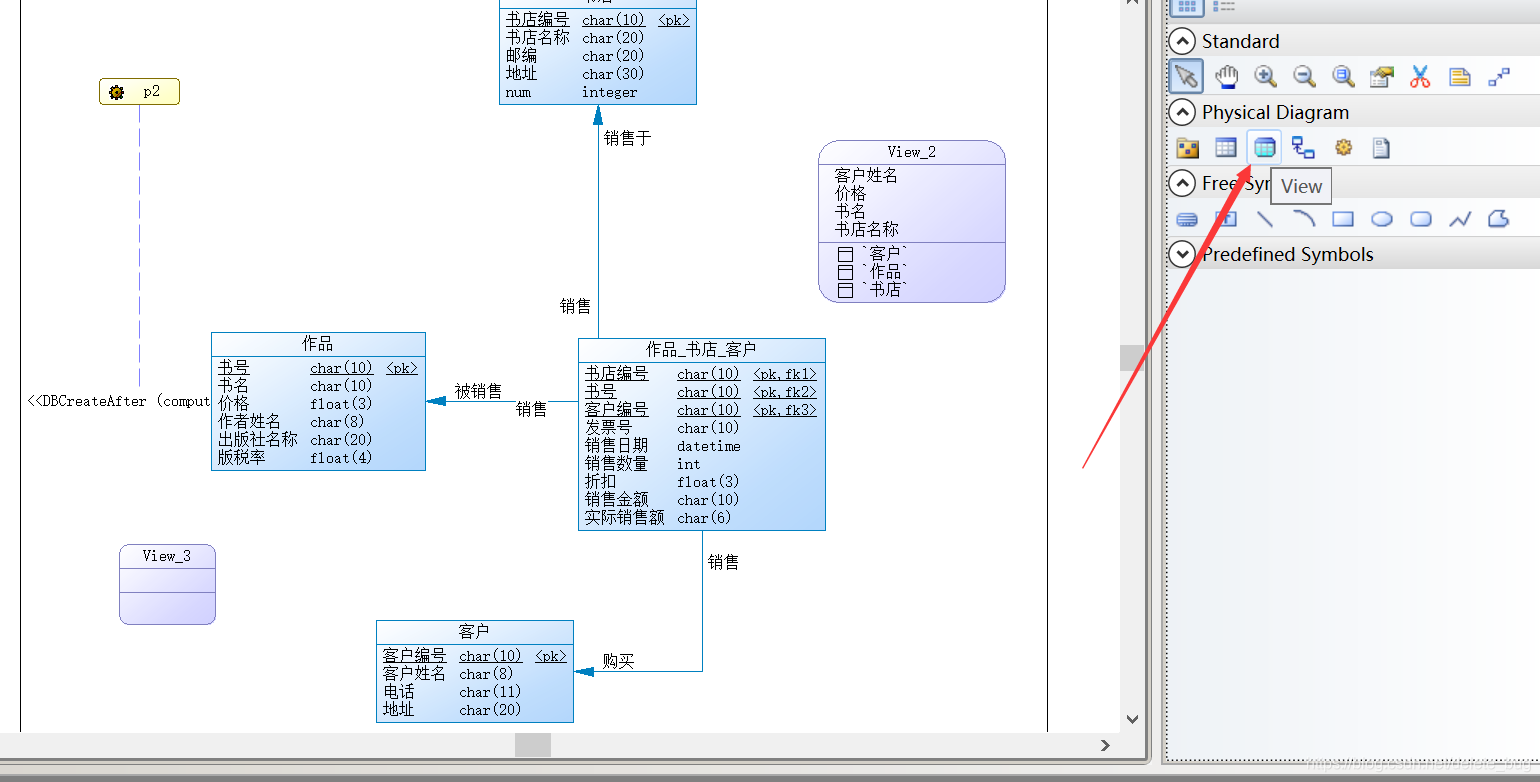Viewport: 1540px width, 782px height.
Task: Collapse the Standard toolbox section
Action: coord(1182,41)
